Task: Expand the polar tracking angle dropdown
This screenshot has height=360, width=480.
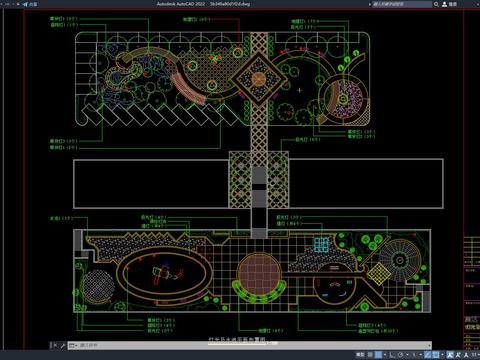Action: (x=407, y=355)
